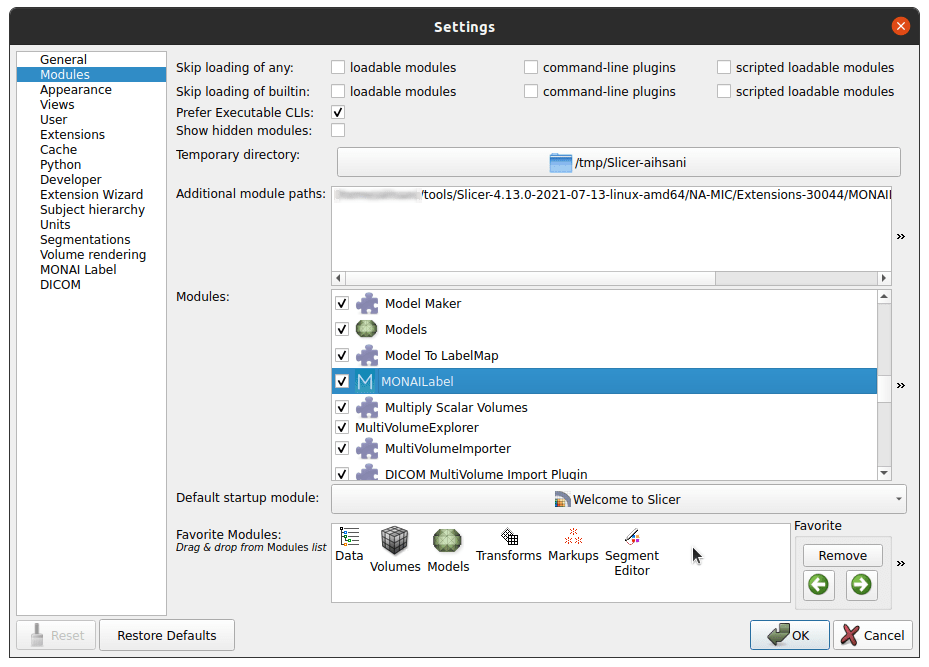Screen dimensions: 929x667
Task: Click module paths scroll left arrow
Action: 338,278
